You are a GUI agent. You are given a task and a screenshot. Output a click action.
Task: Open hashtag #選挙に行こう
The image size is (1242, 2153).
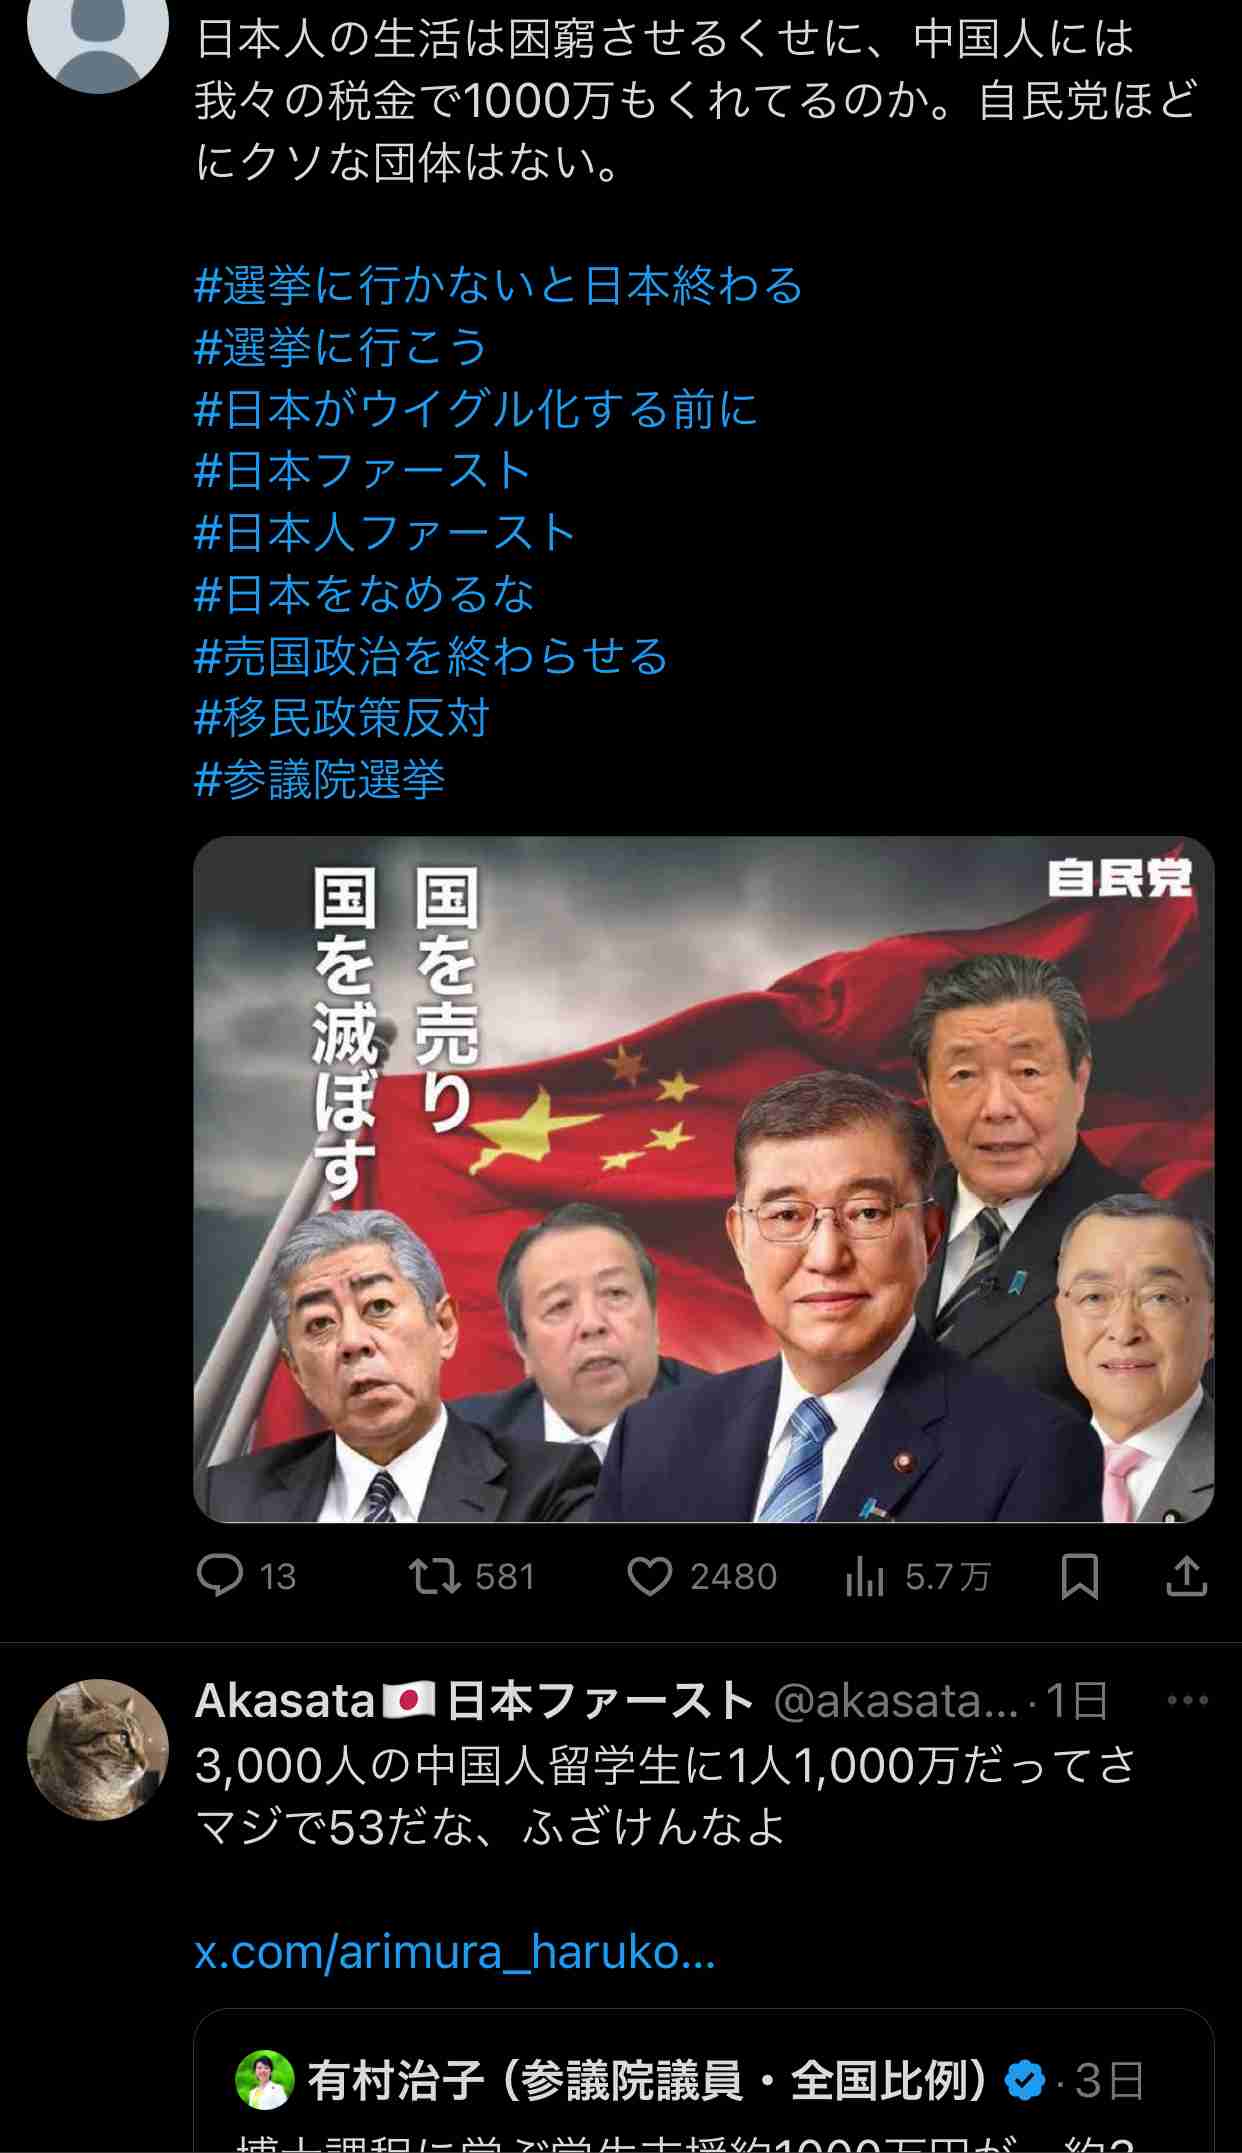340,348
